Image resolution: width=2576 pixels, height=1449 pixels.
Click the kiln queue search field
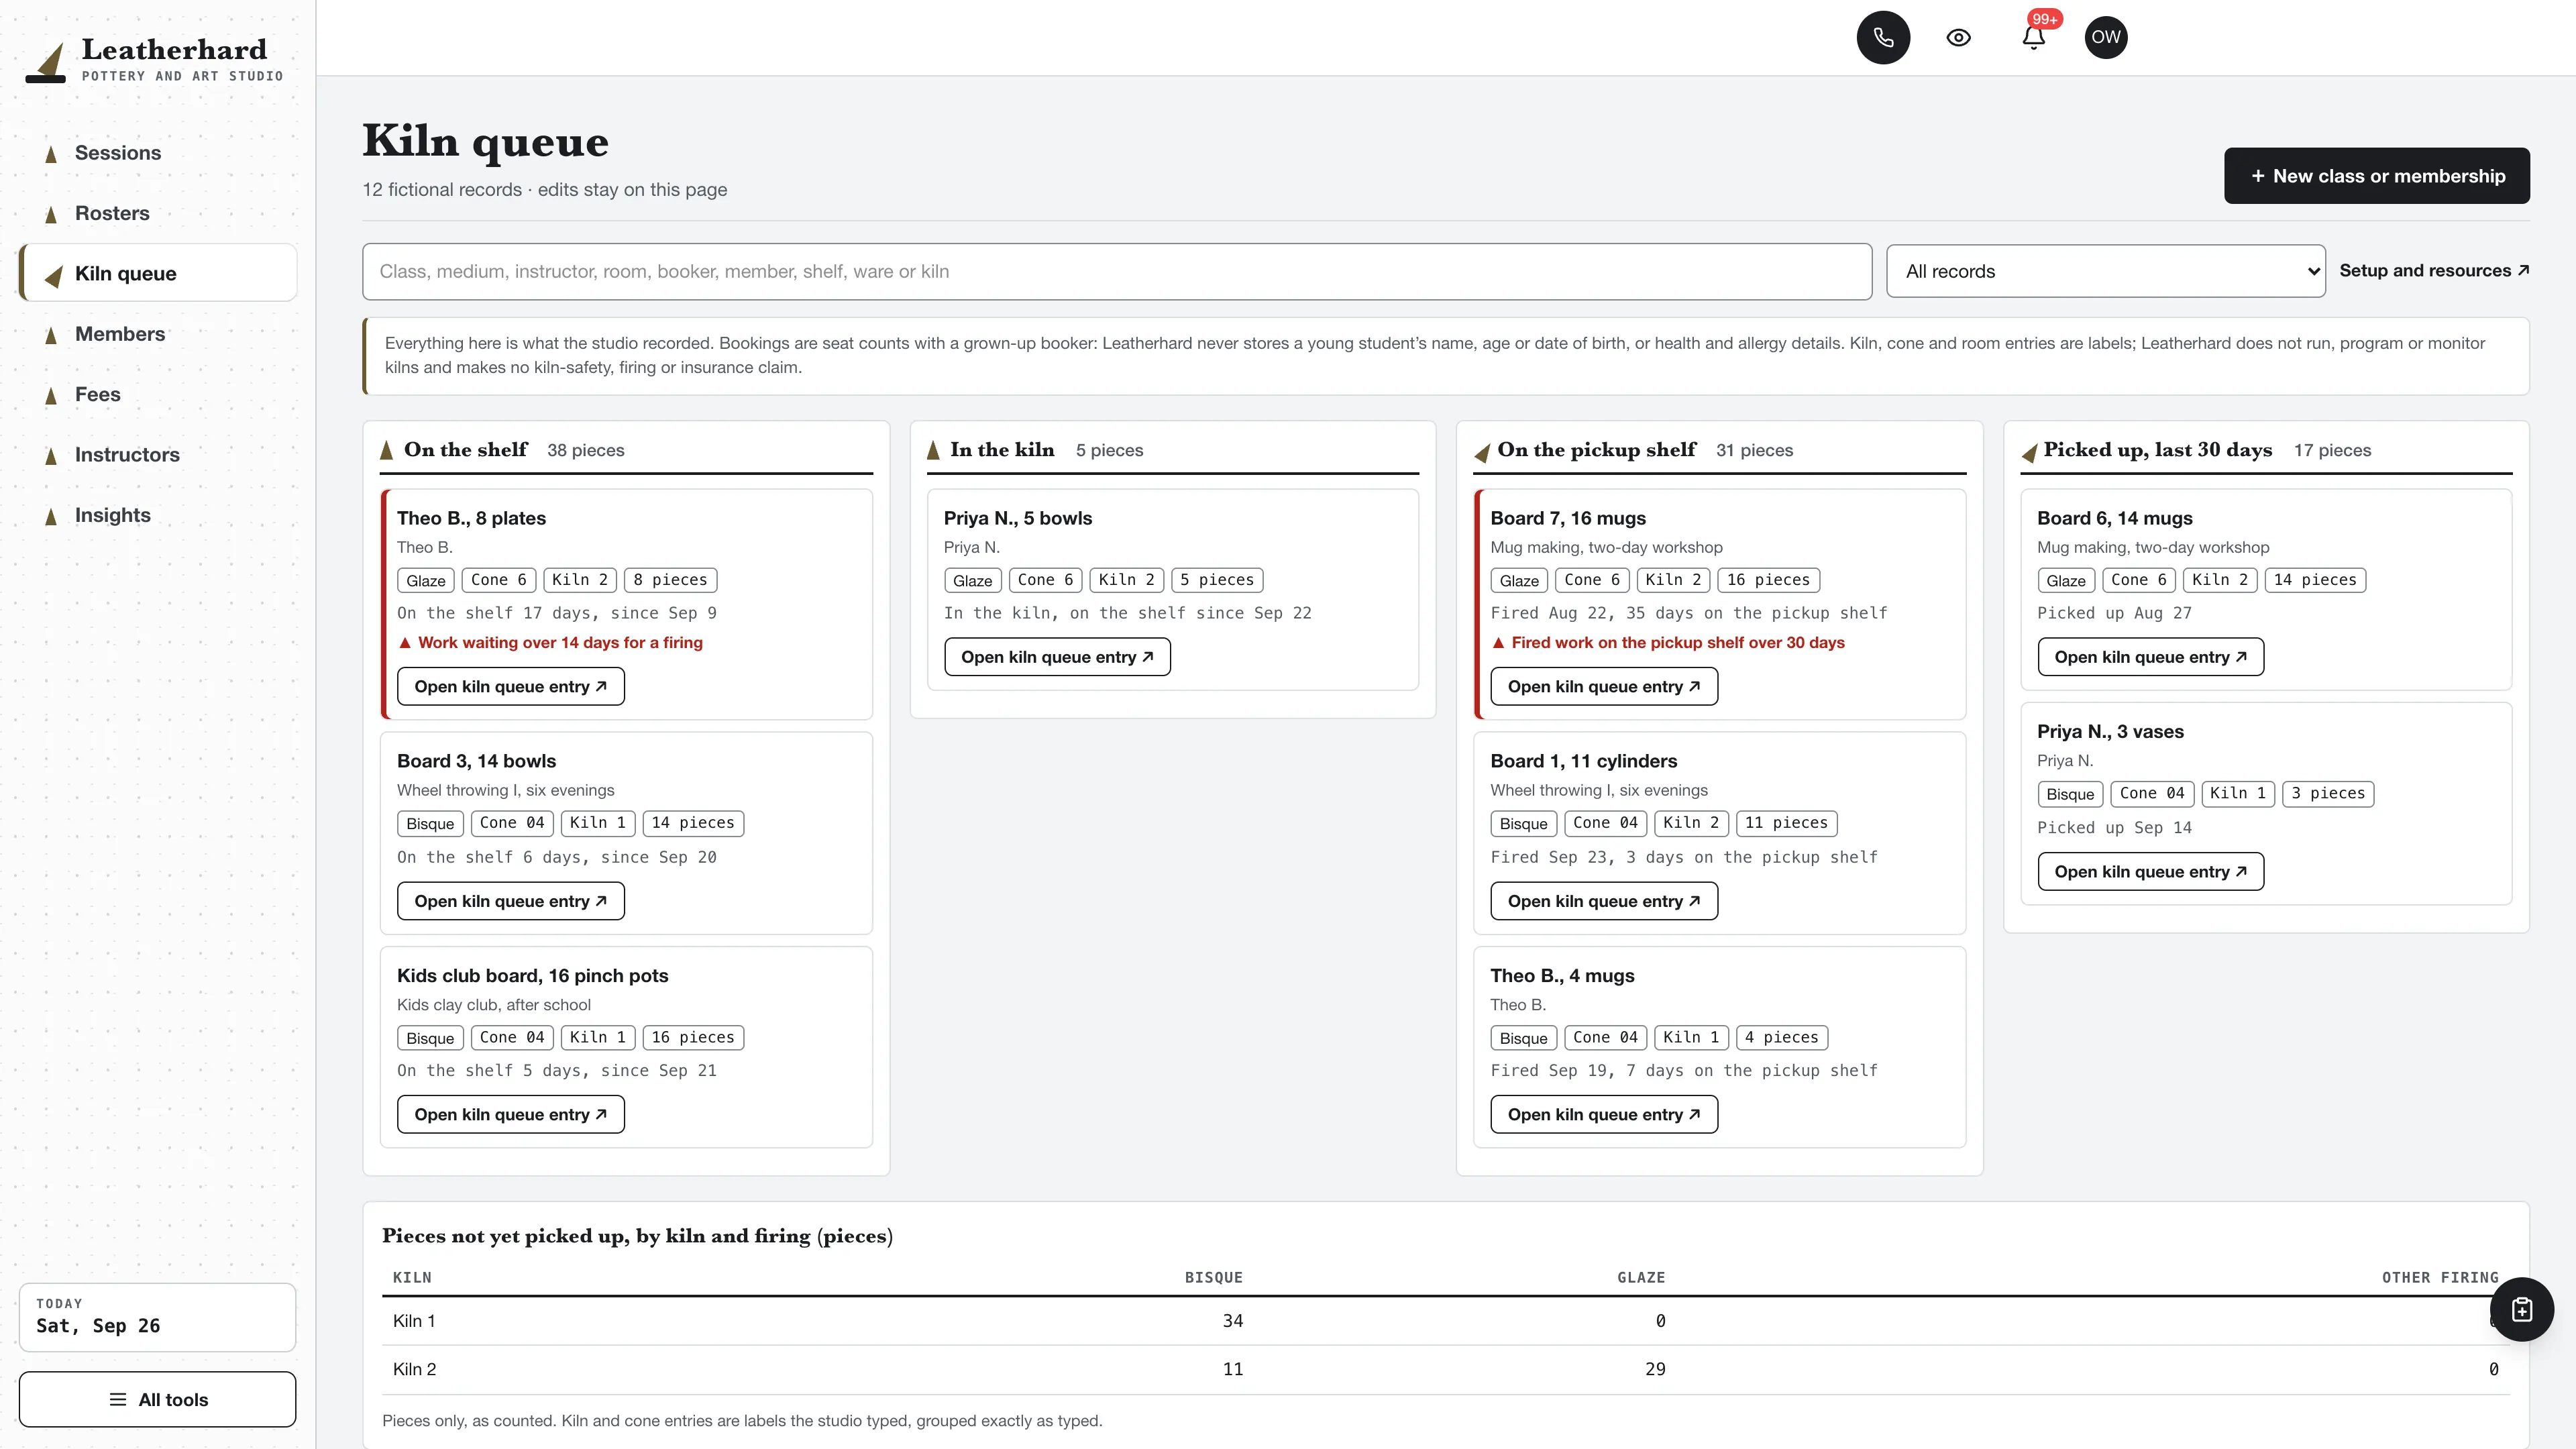coord(1117,271)
